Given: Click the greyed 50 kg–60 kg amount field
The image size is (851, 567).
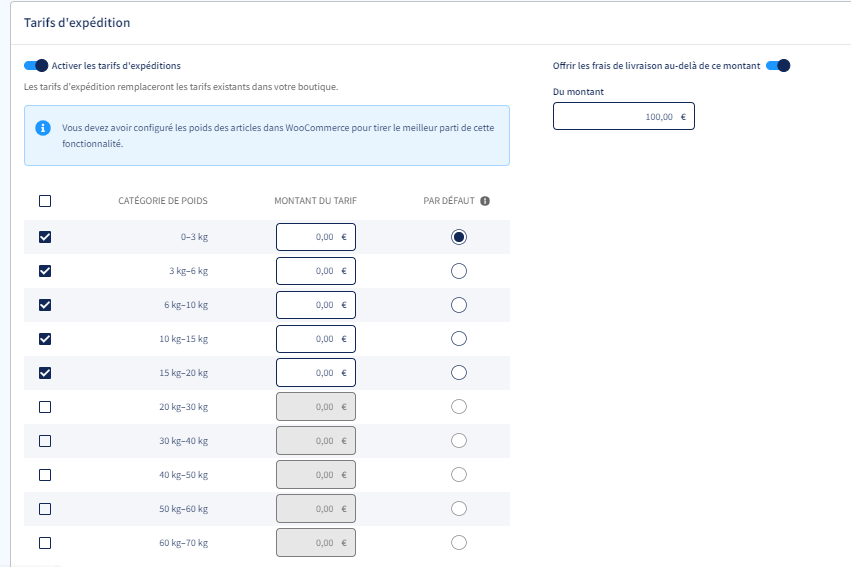Looking at the screenshot, I should coord(316,508).
